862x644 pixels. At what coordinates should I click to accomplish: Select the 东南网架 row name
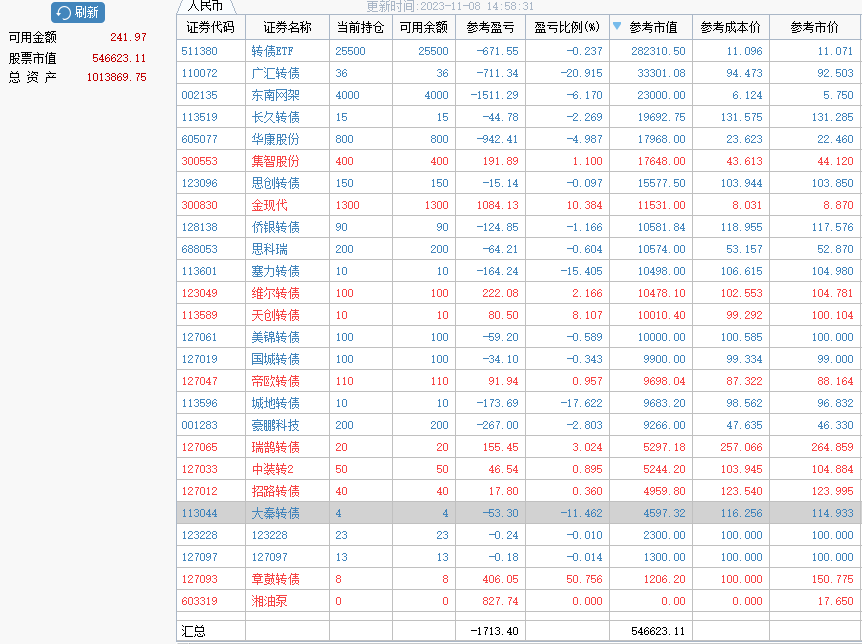click(275, 95)
